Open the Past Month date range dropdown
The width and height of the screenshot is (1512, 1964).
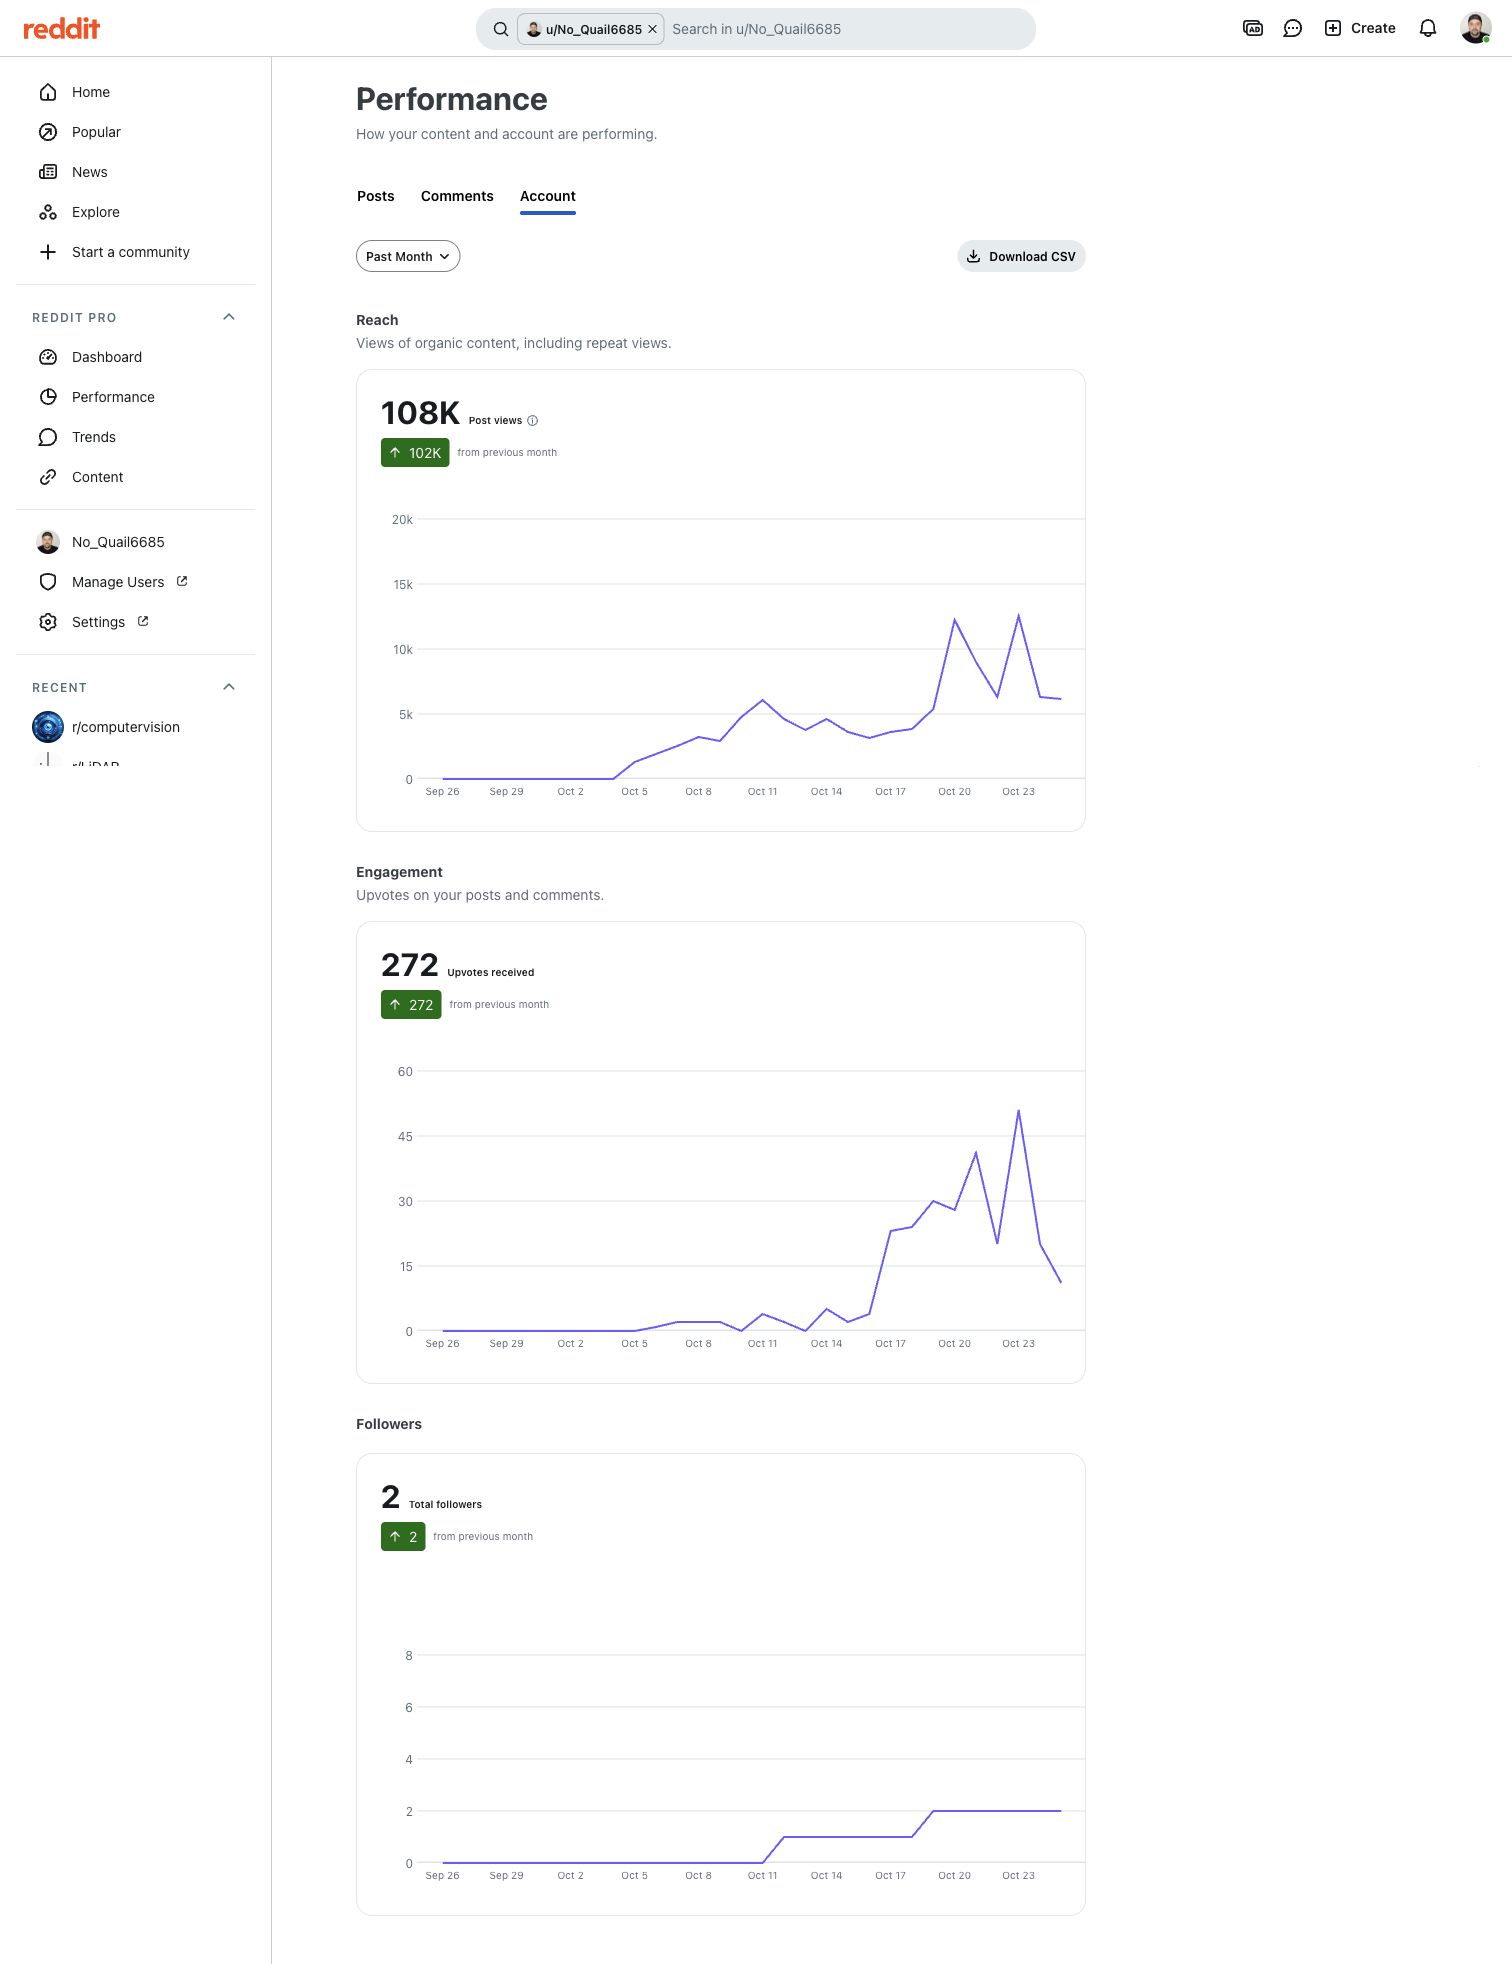coord(408,256)
